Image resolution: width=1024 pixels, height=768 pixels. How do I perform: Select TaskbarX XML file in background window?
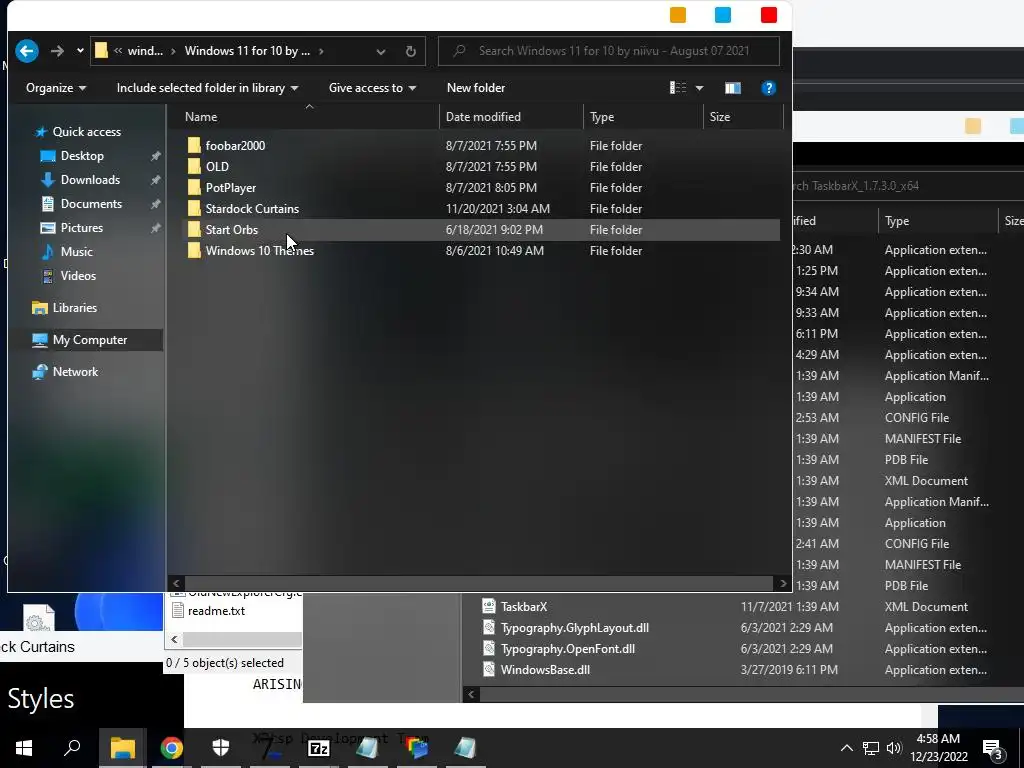(524, 607)
